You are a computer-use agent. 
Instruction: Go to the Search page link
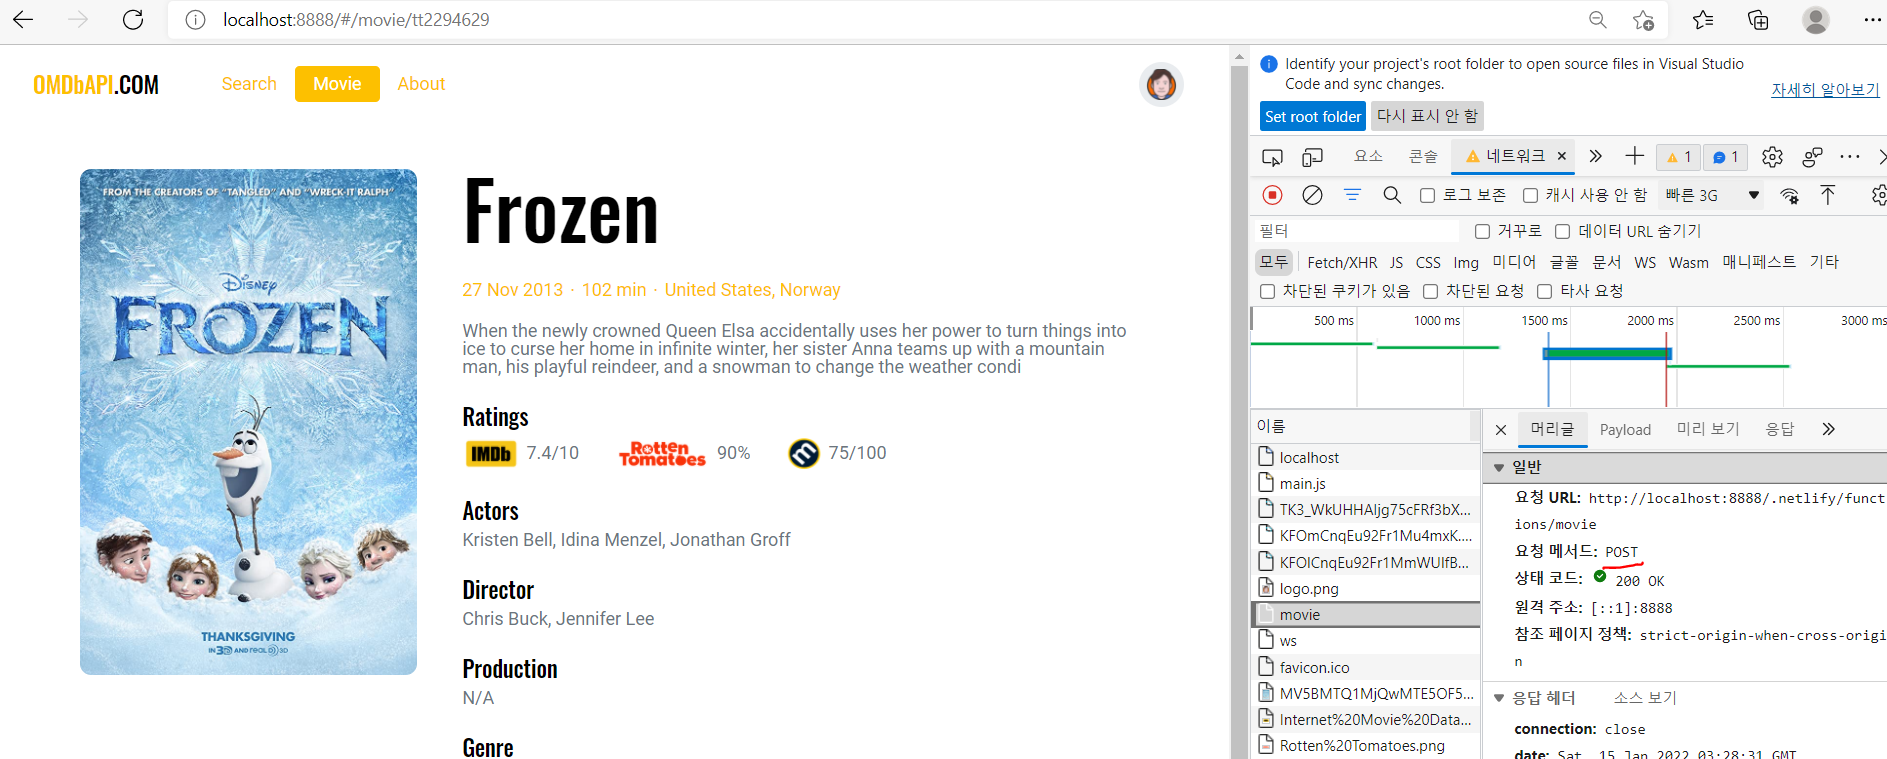[249, 84]
